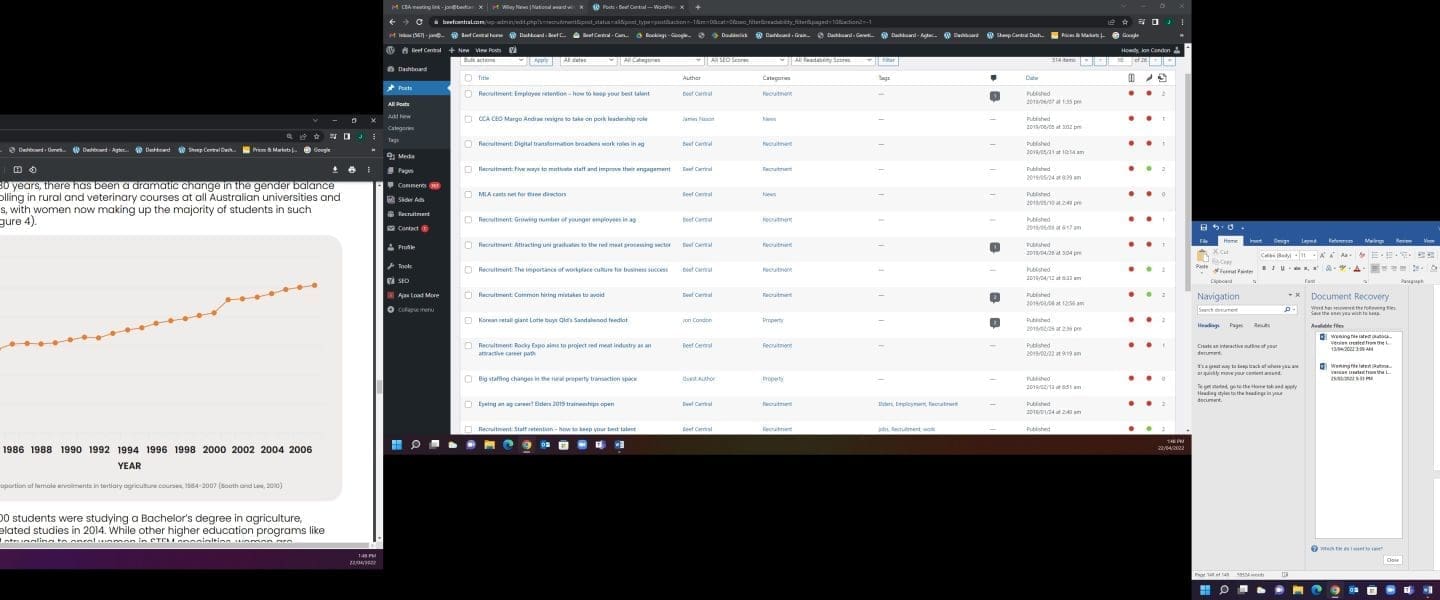The height and width of the screenshot is (600, 1440).
Task: Open tab search chevron in left browser
Action: (315, 120)
